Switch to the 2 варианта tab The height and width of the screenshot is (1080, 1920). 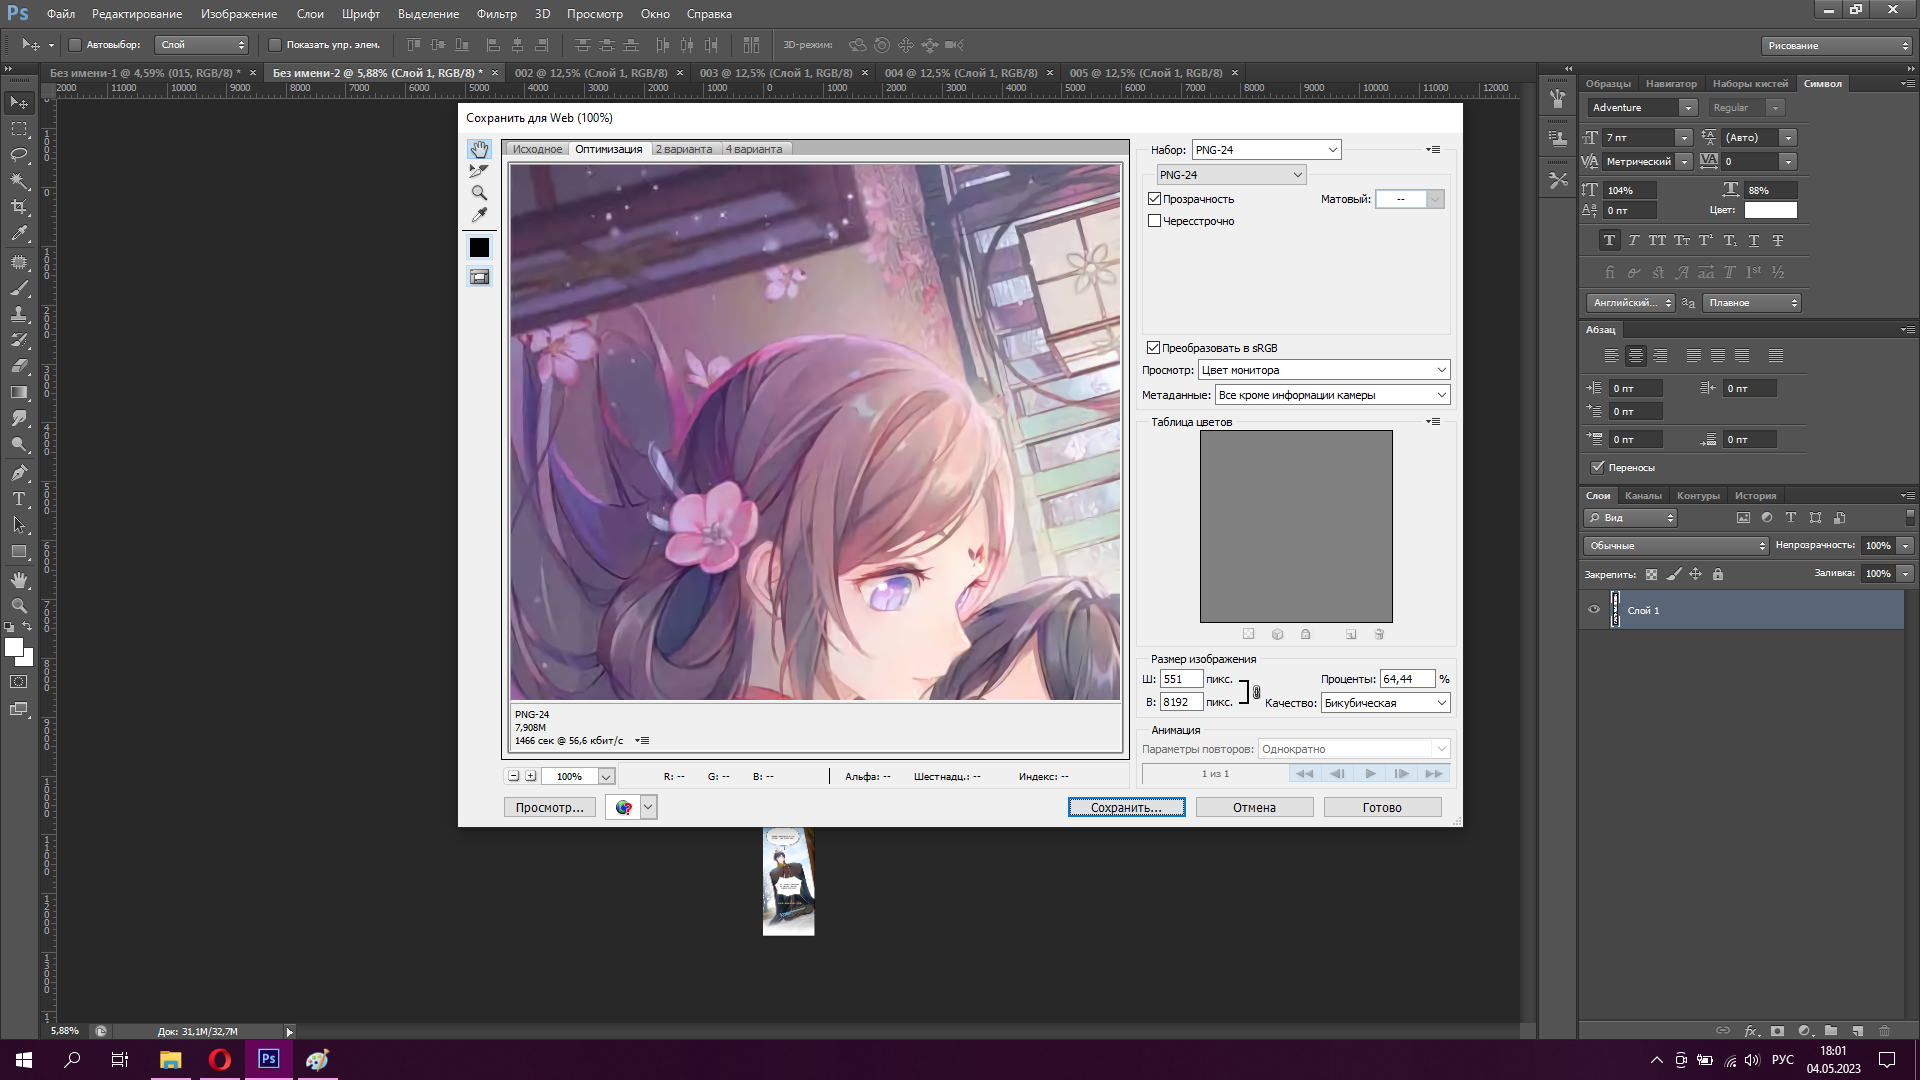click(x=684, y=150)
